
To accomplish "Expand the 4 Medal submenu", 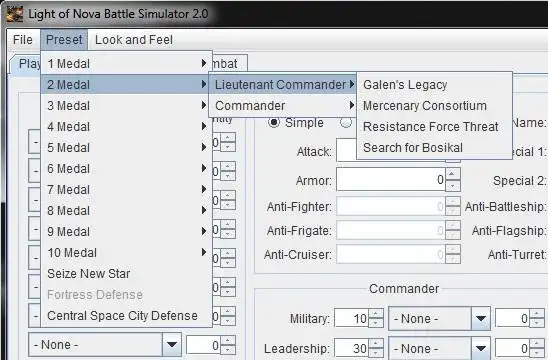I will 127,127.
